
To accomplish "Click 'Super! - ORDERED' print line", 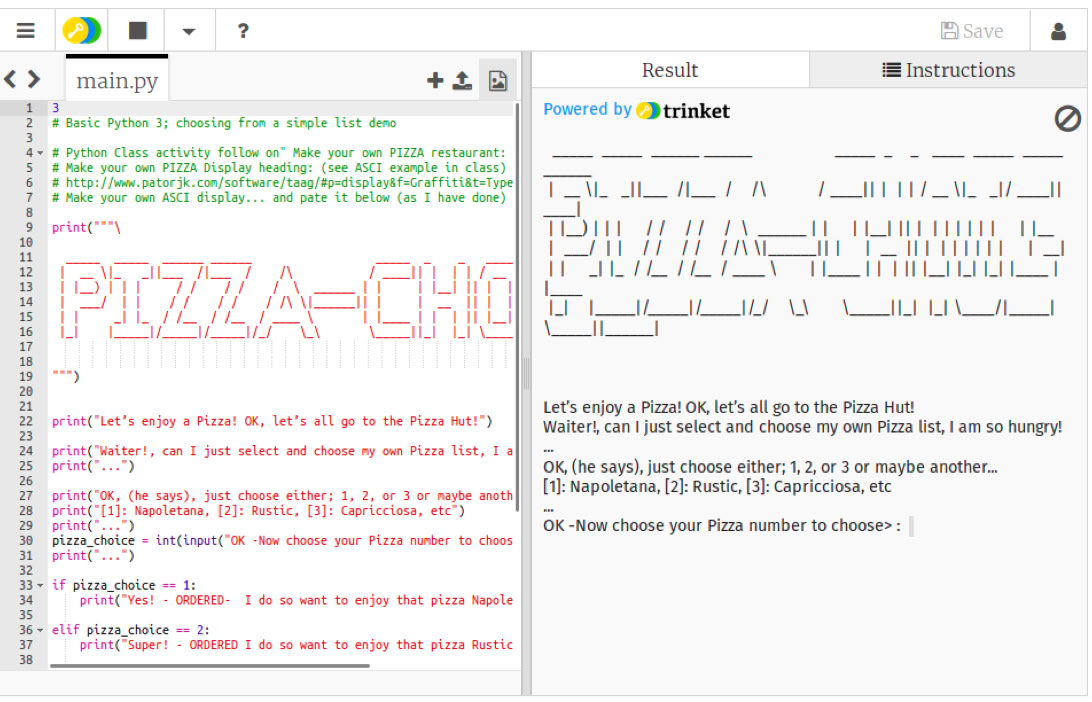I will tap(296, 645).
